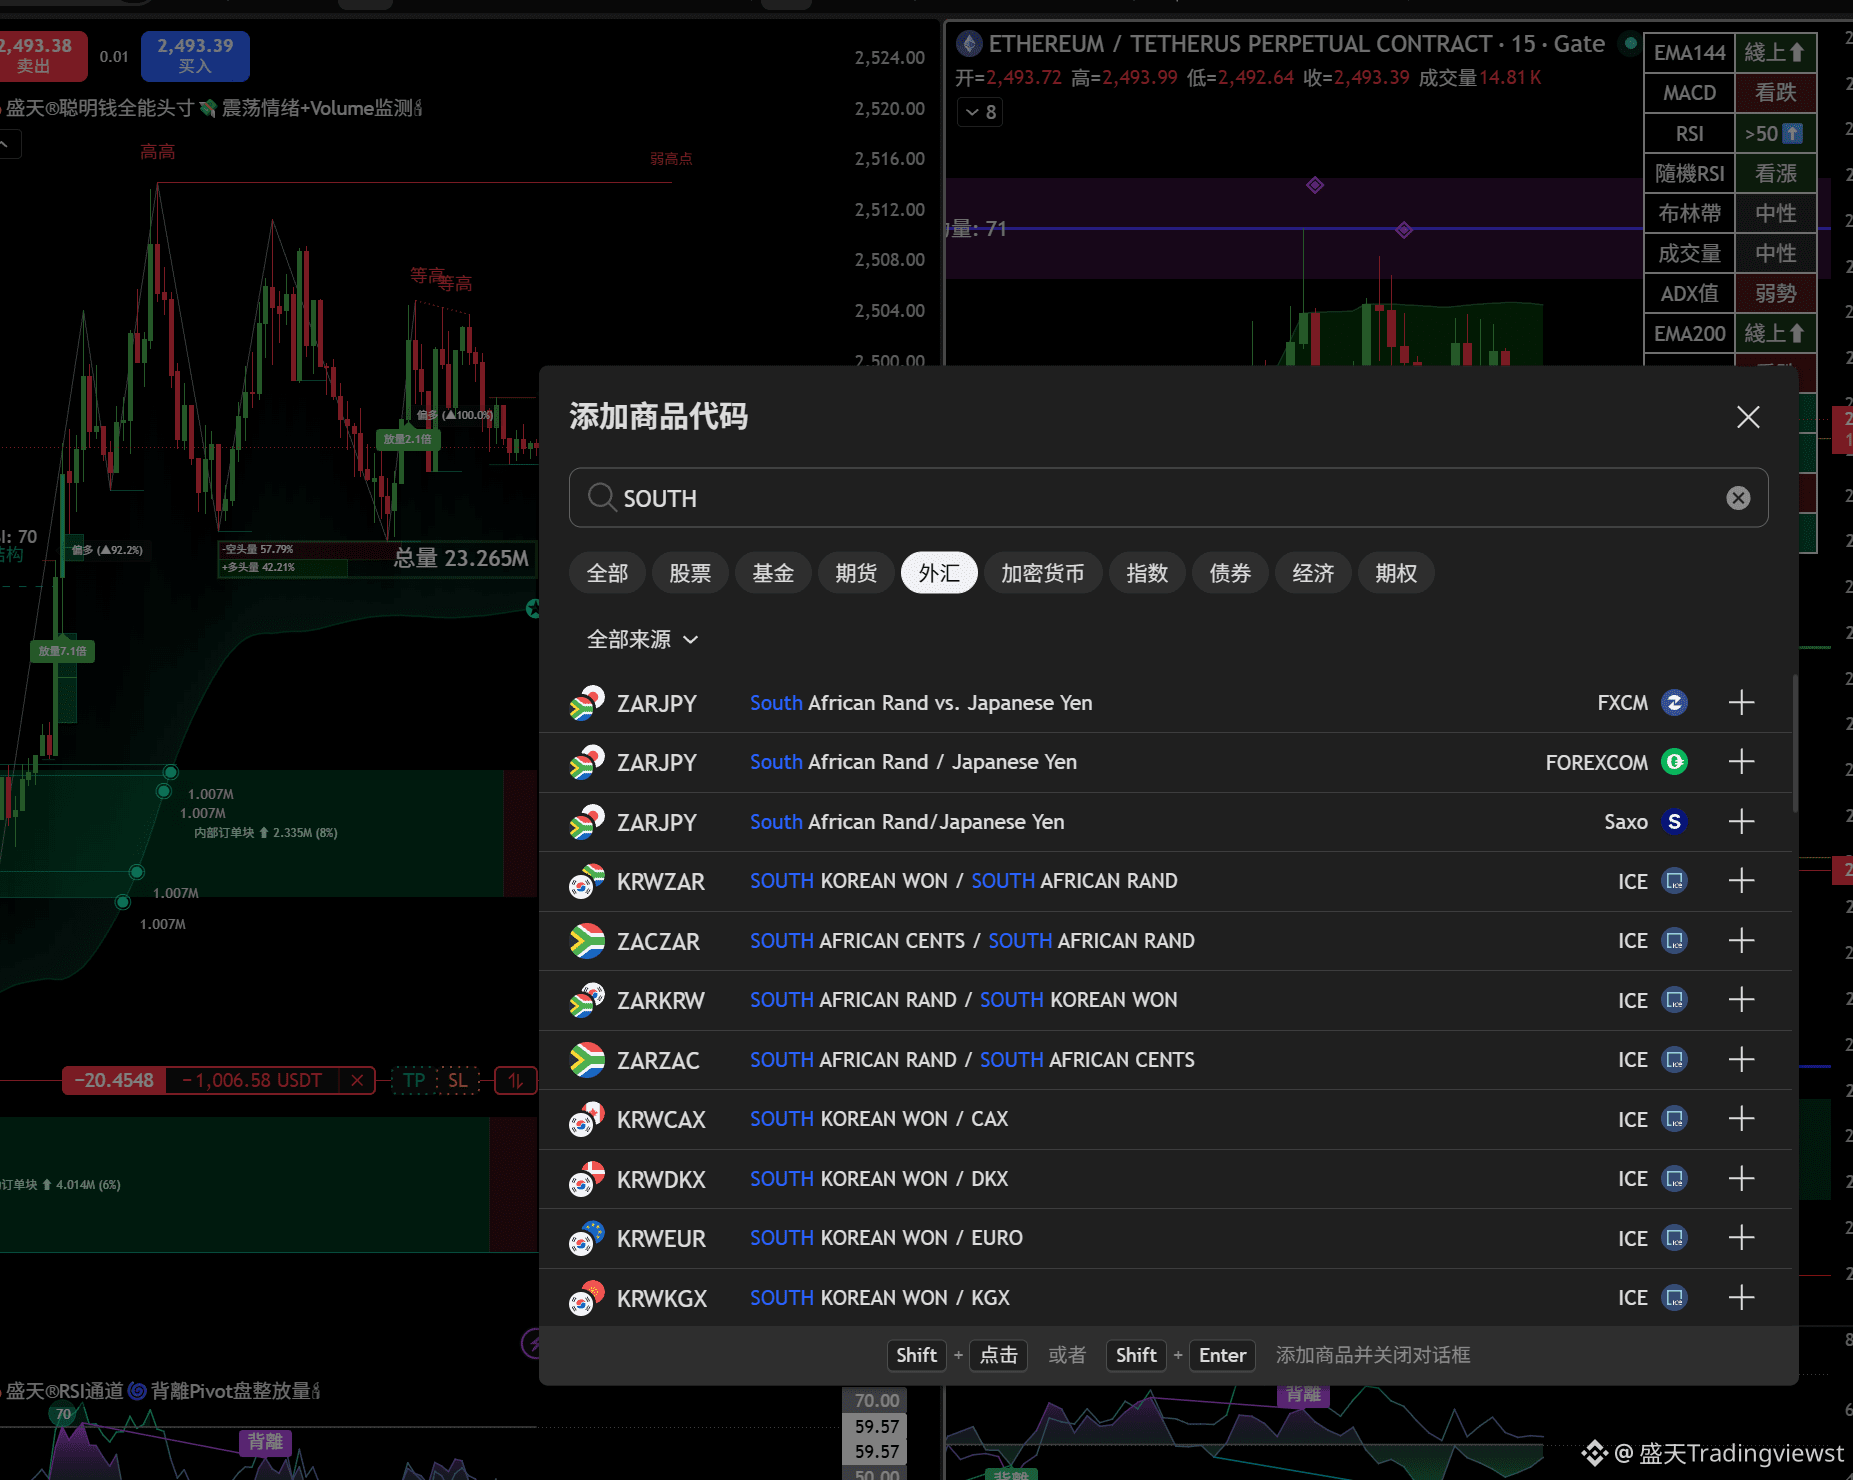
Task: Click the flag icon on ZARZAC row
Action: 587,1060
